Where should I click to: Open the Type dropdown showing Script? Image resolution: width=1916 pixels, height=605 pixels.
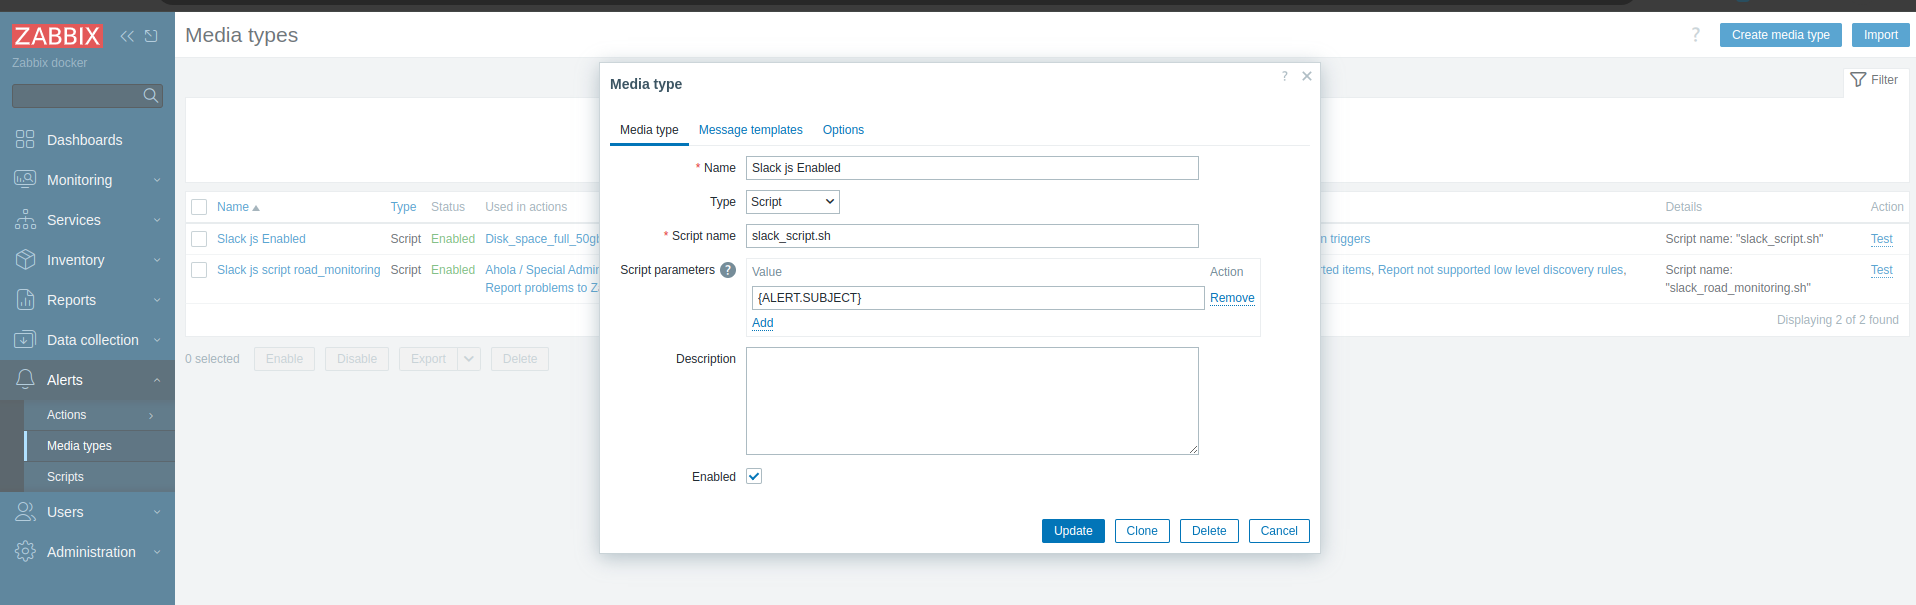793,202
